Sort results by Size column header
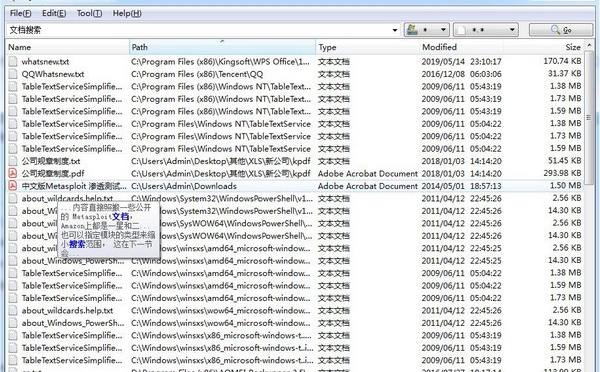 (543, 47)
